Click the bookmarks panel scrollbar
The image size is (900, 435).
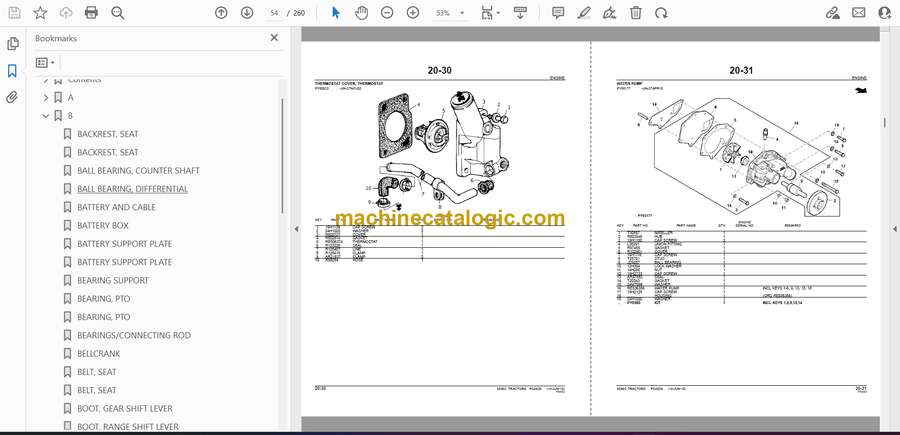tap(282, 156)
